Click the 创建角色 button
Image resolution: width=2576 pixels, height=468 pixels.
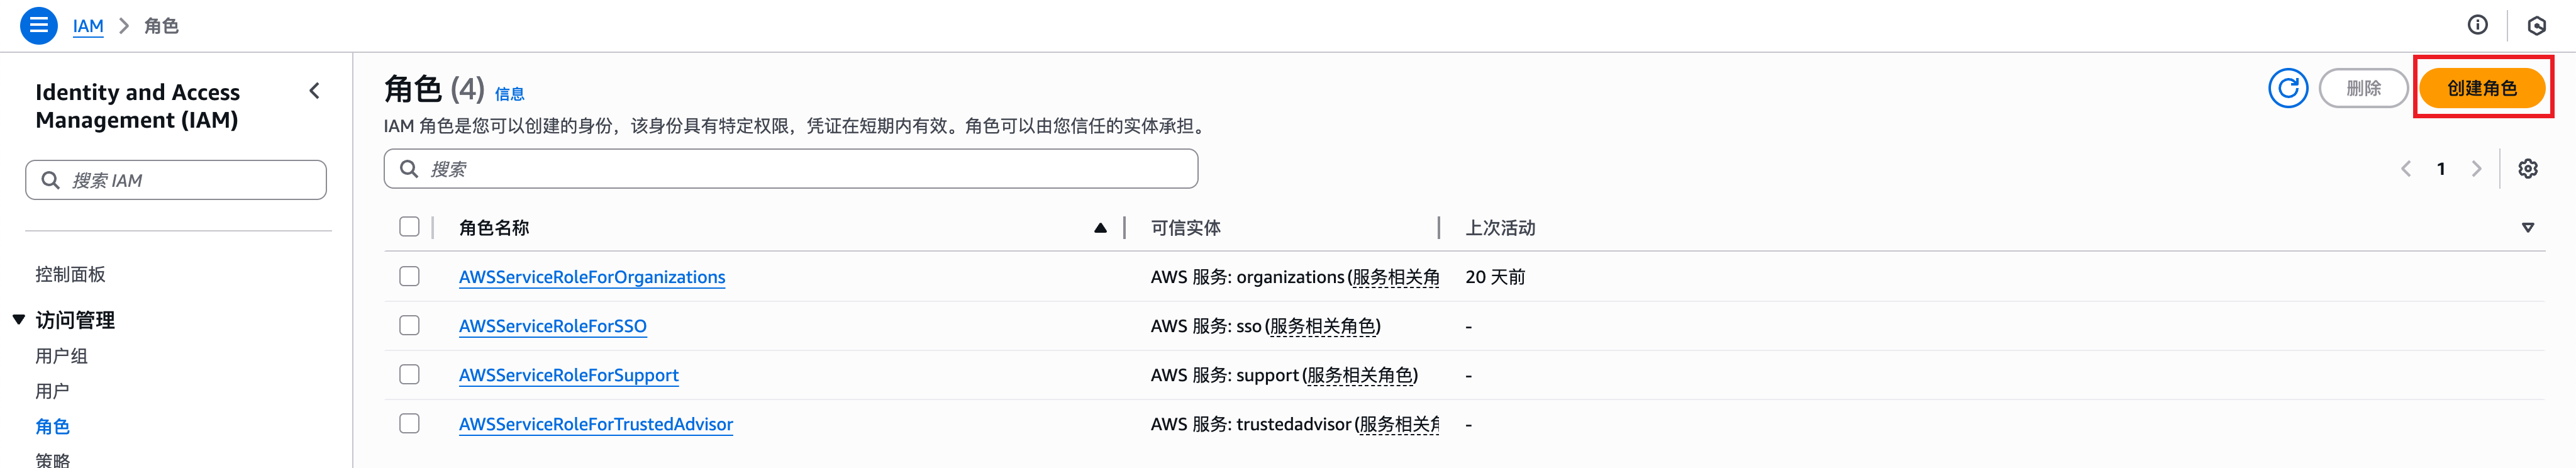(2481, 88)
